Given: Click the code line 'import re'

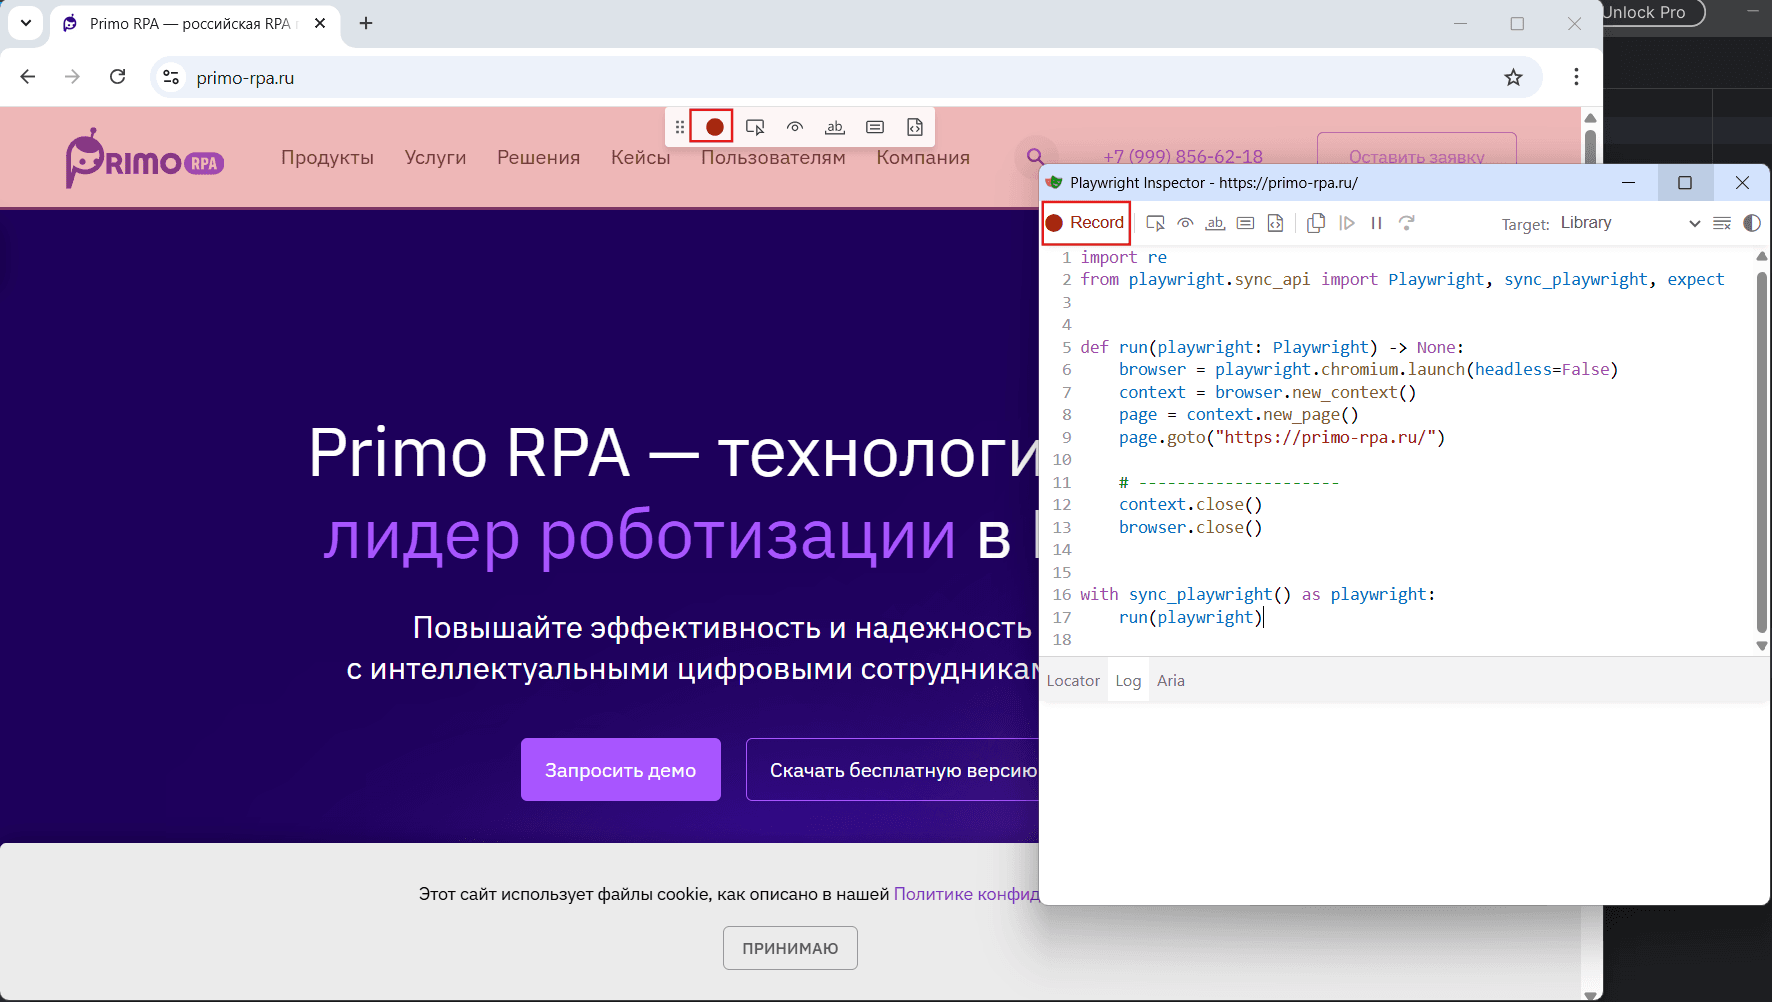Looking at the screenshot, I should point(1123,258).
